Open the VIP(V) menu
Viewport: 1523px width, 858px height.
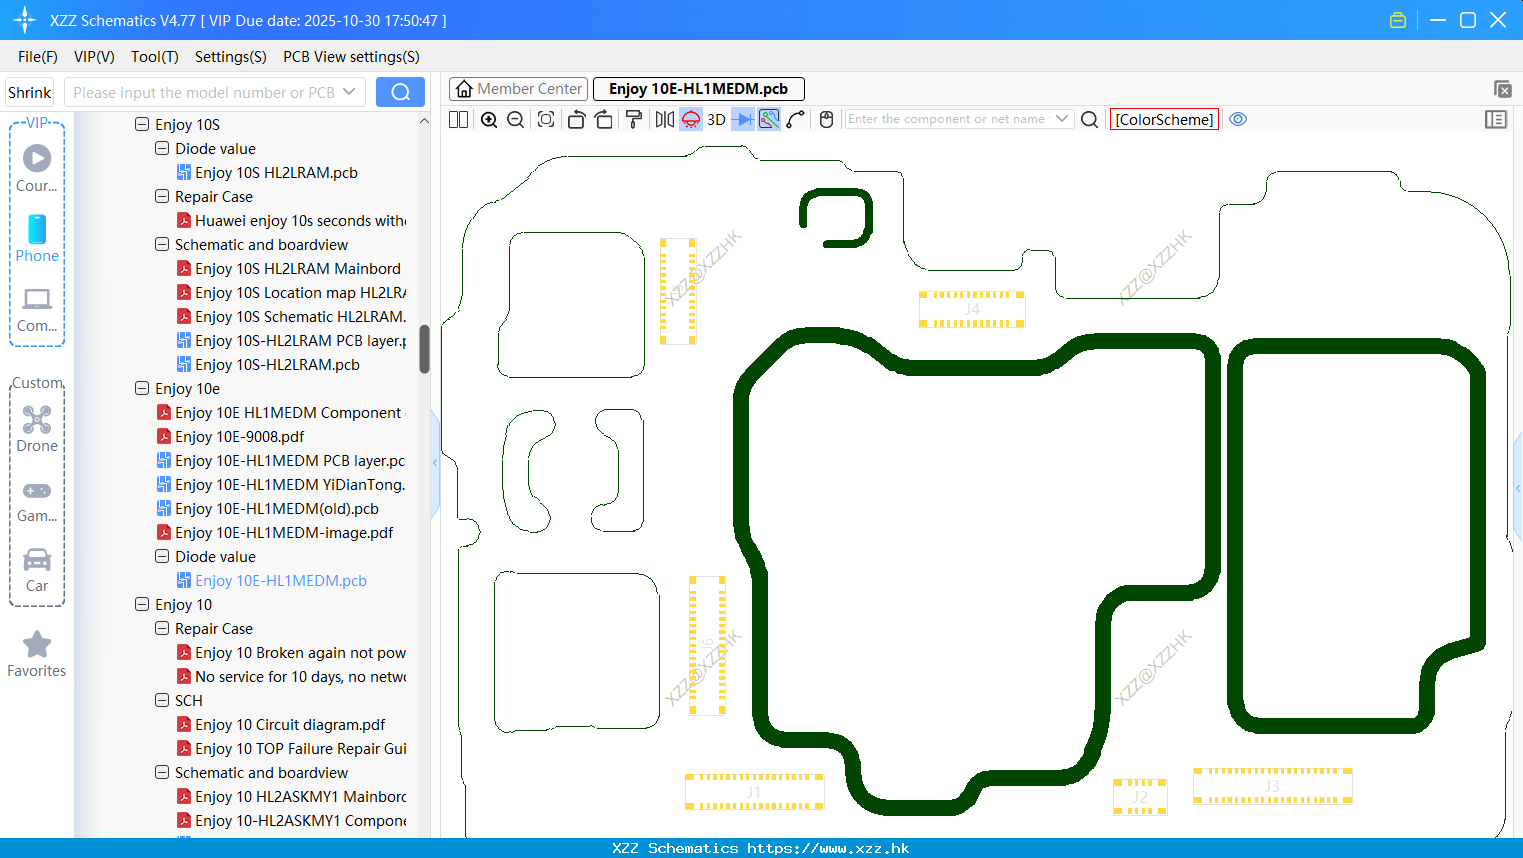coord(94,57)
